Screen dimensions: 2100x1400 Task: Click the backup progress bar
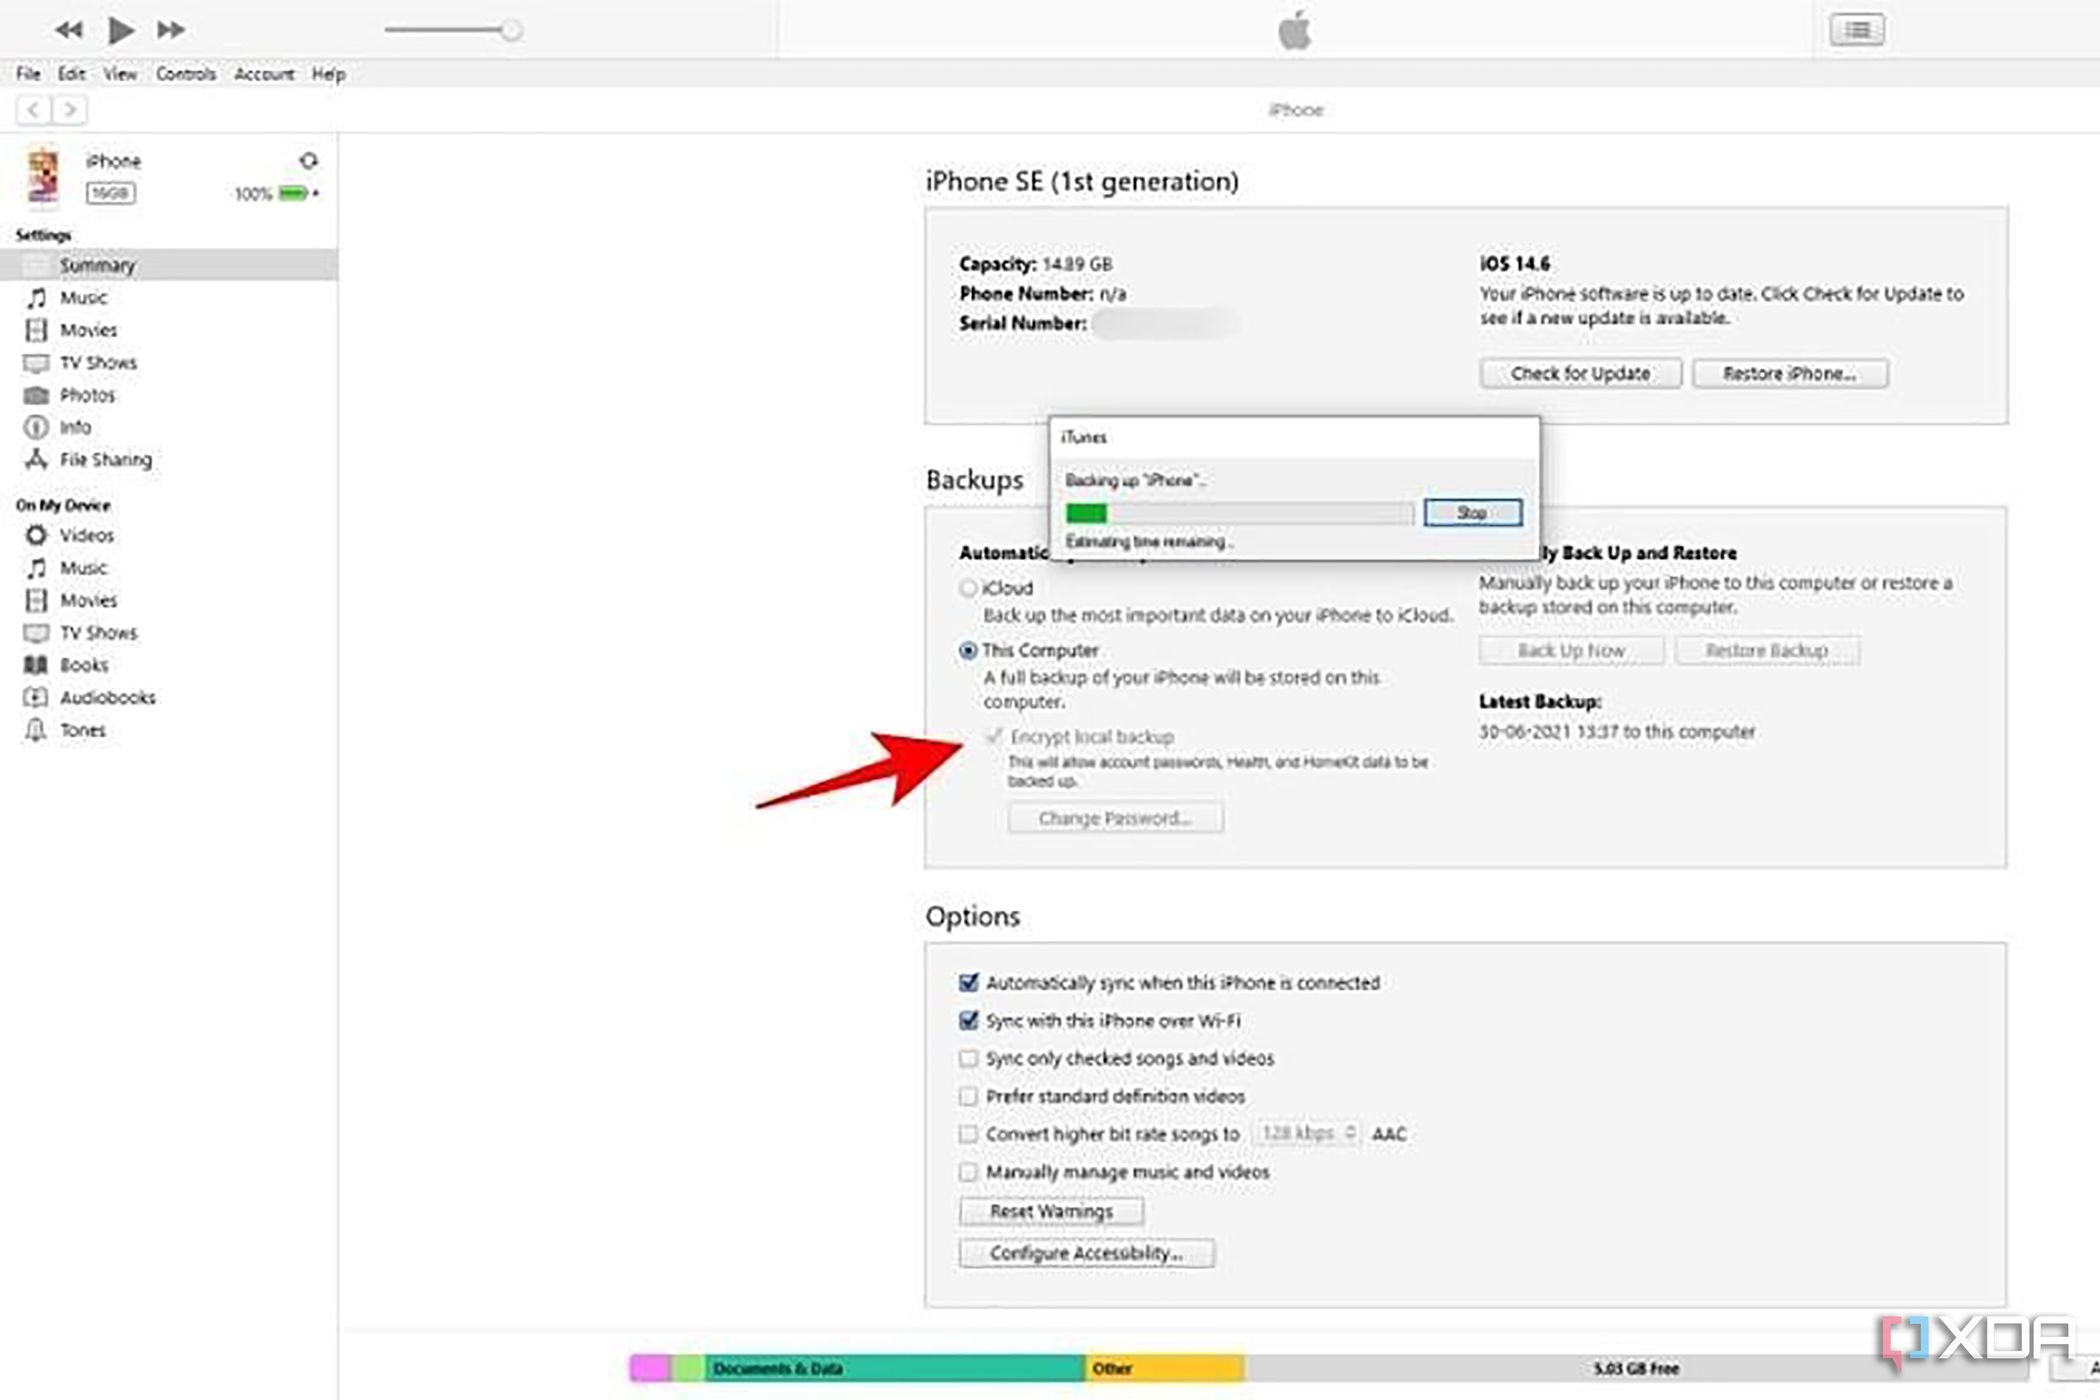[x=1240, y=513]
